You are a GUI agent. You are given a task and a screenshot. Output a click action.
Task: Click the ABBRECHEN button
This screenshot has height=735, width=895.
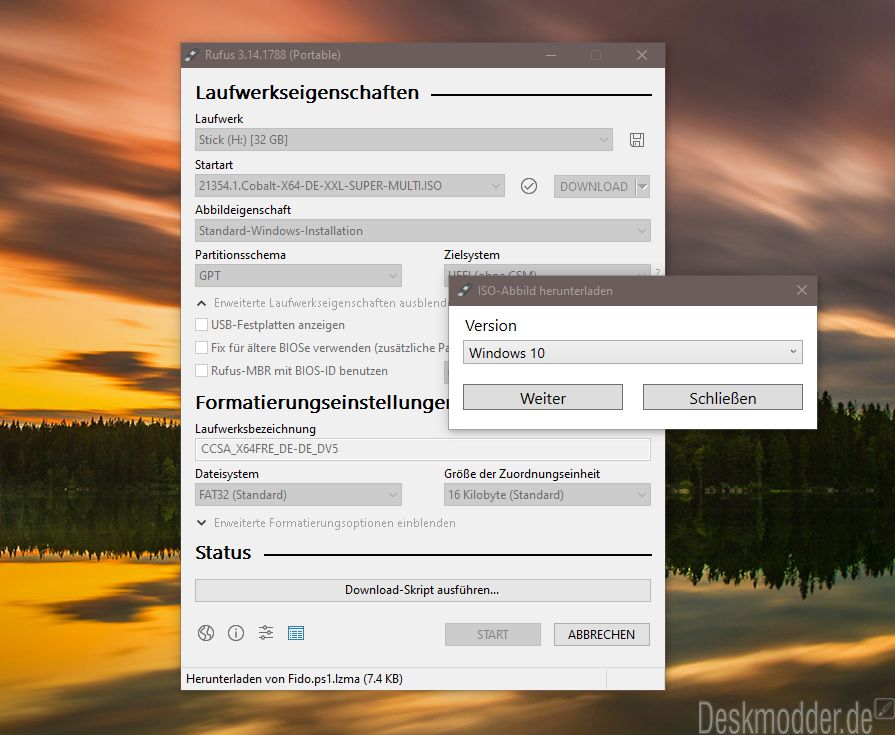[602, 635]
